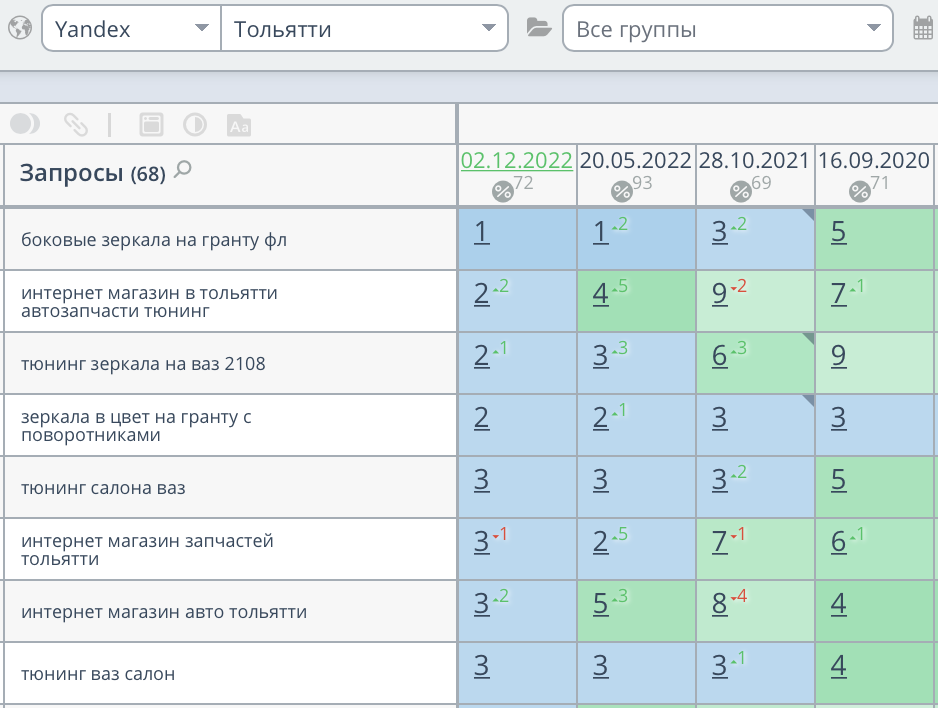Click the percent icon under 28.10.2021

click(741, 191)
